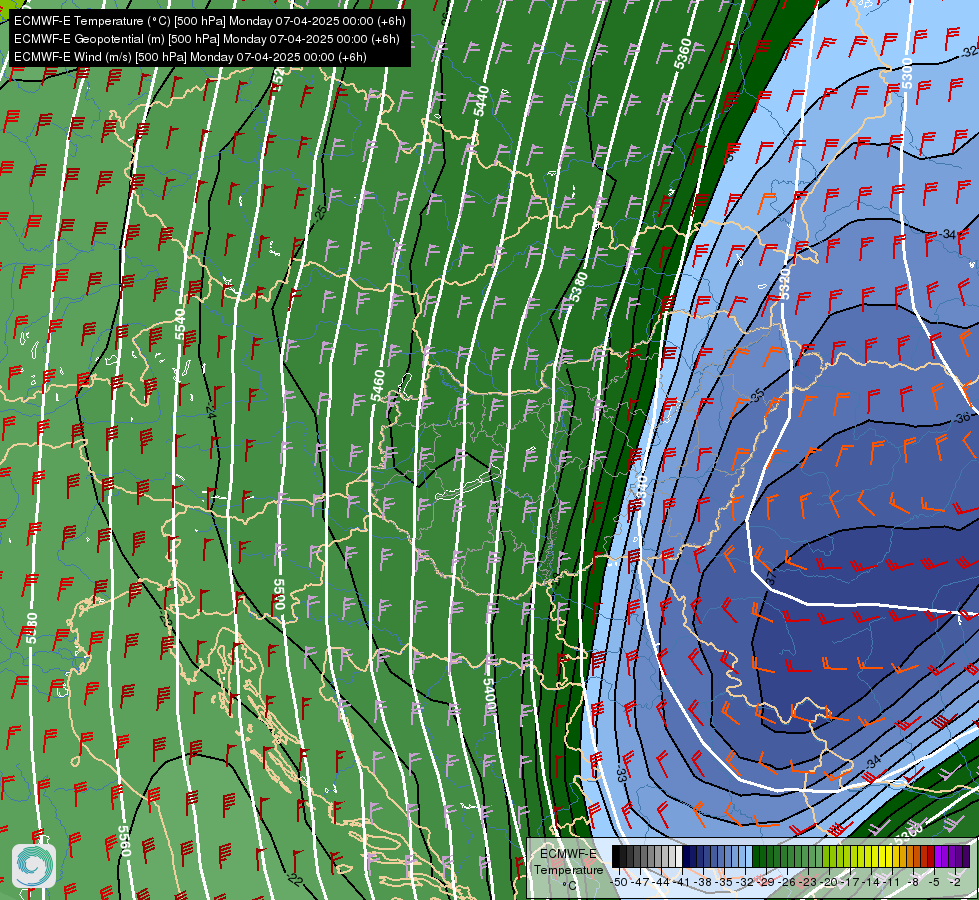Pick the dark red swatch left of -5
This screenshot has height=900, width=979.
pyautogui.click(x=931, y=856)
